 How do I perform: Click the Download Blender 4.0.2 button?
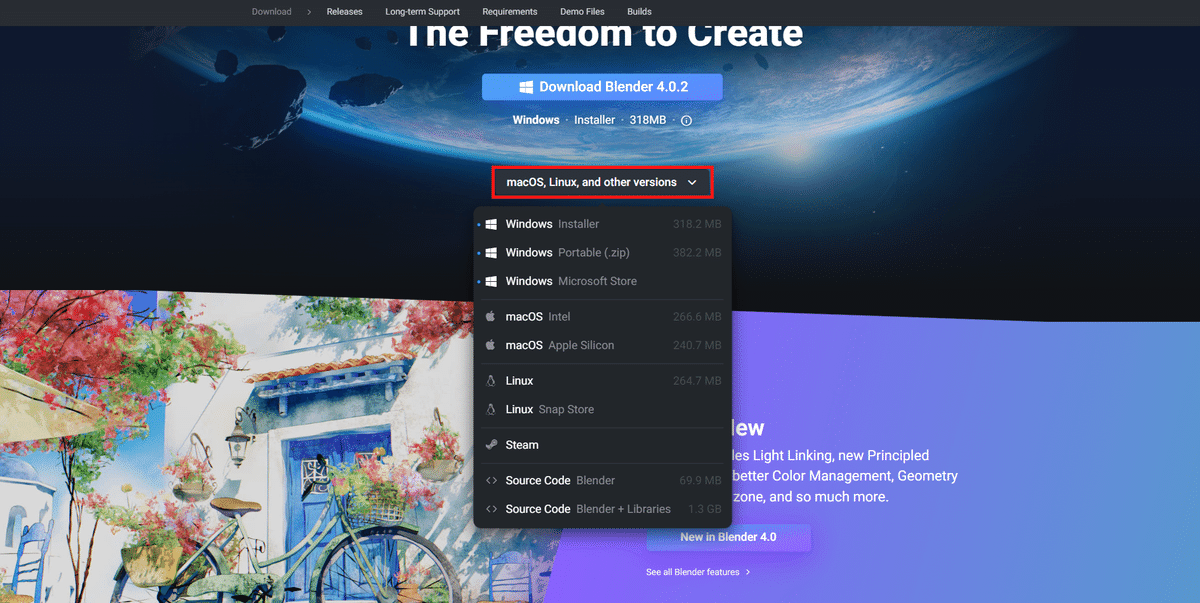pyautogui.click(x=602, y=87)
